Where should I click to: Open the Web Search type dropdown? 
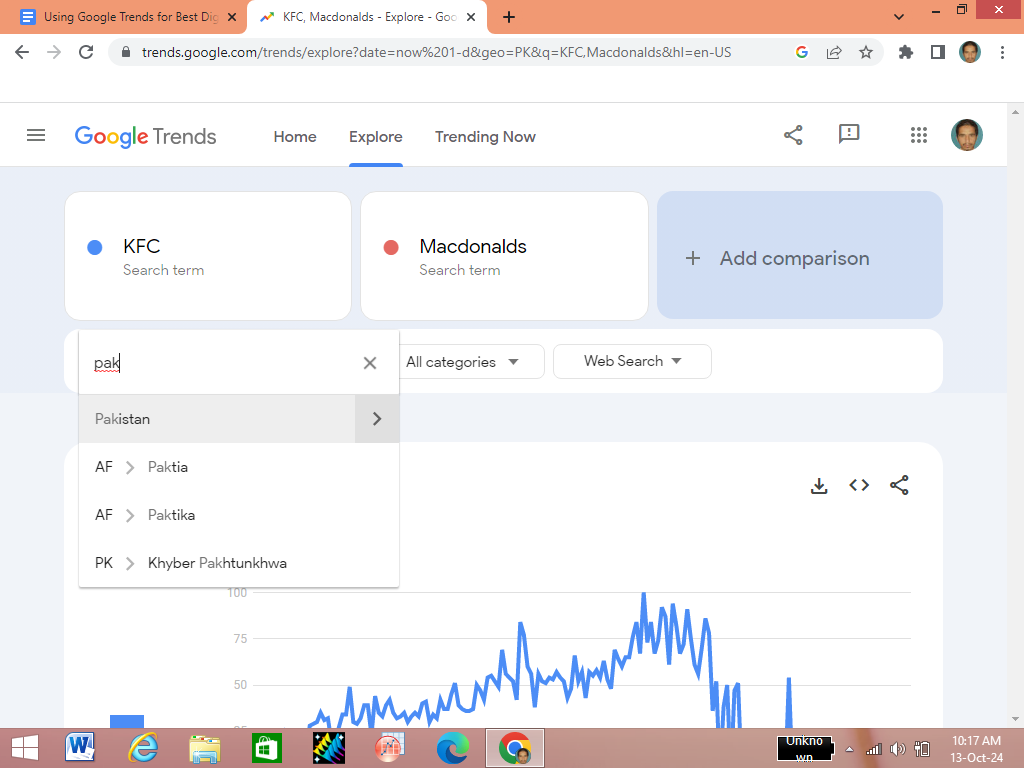coord(632,361)
